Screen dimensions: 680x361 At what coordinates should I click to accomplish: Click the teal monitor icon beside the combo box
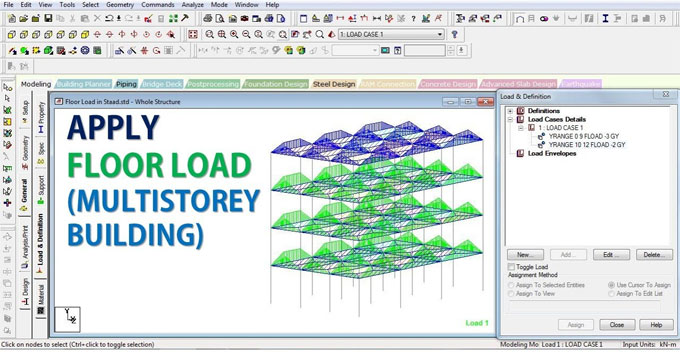[x=385, y=51]
